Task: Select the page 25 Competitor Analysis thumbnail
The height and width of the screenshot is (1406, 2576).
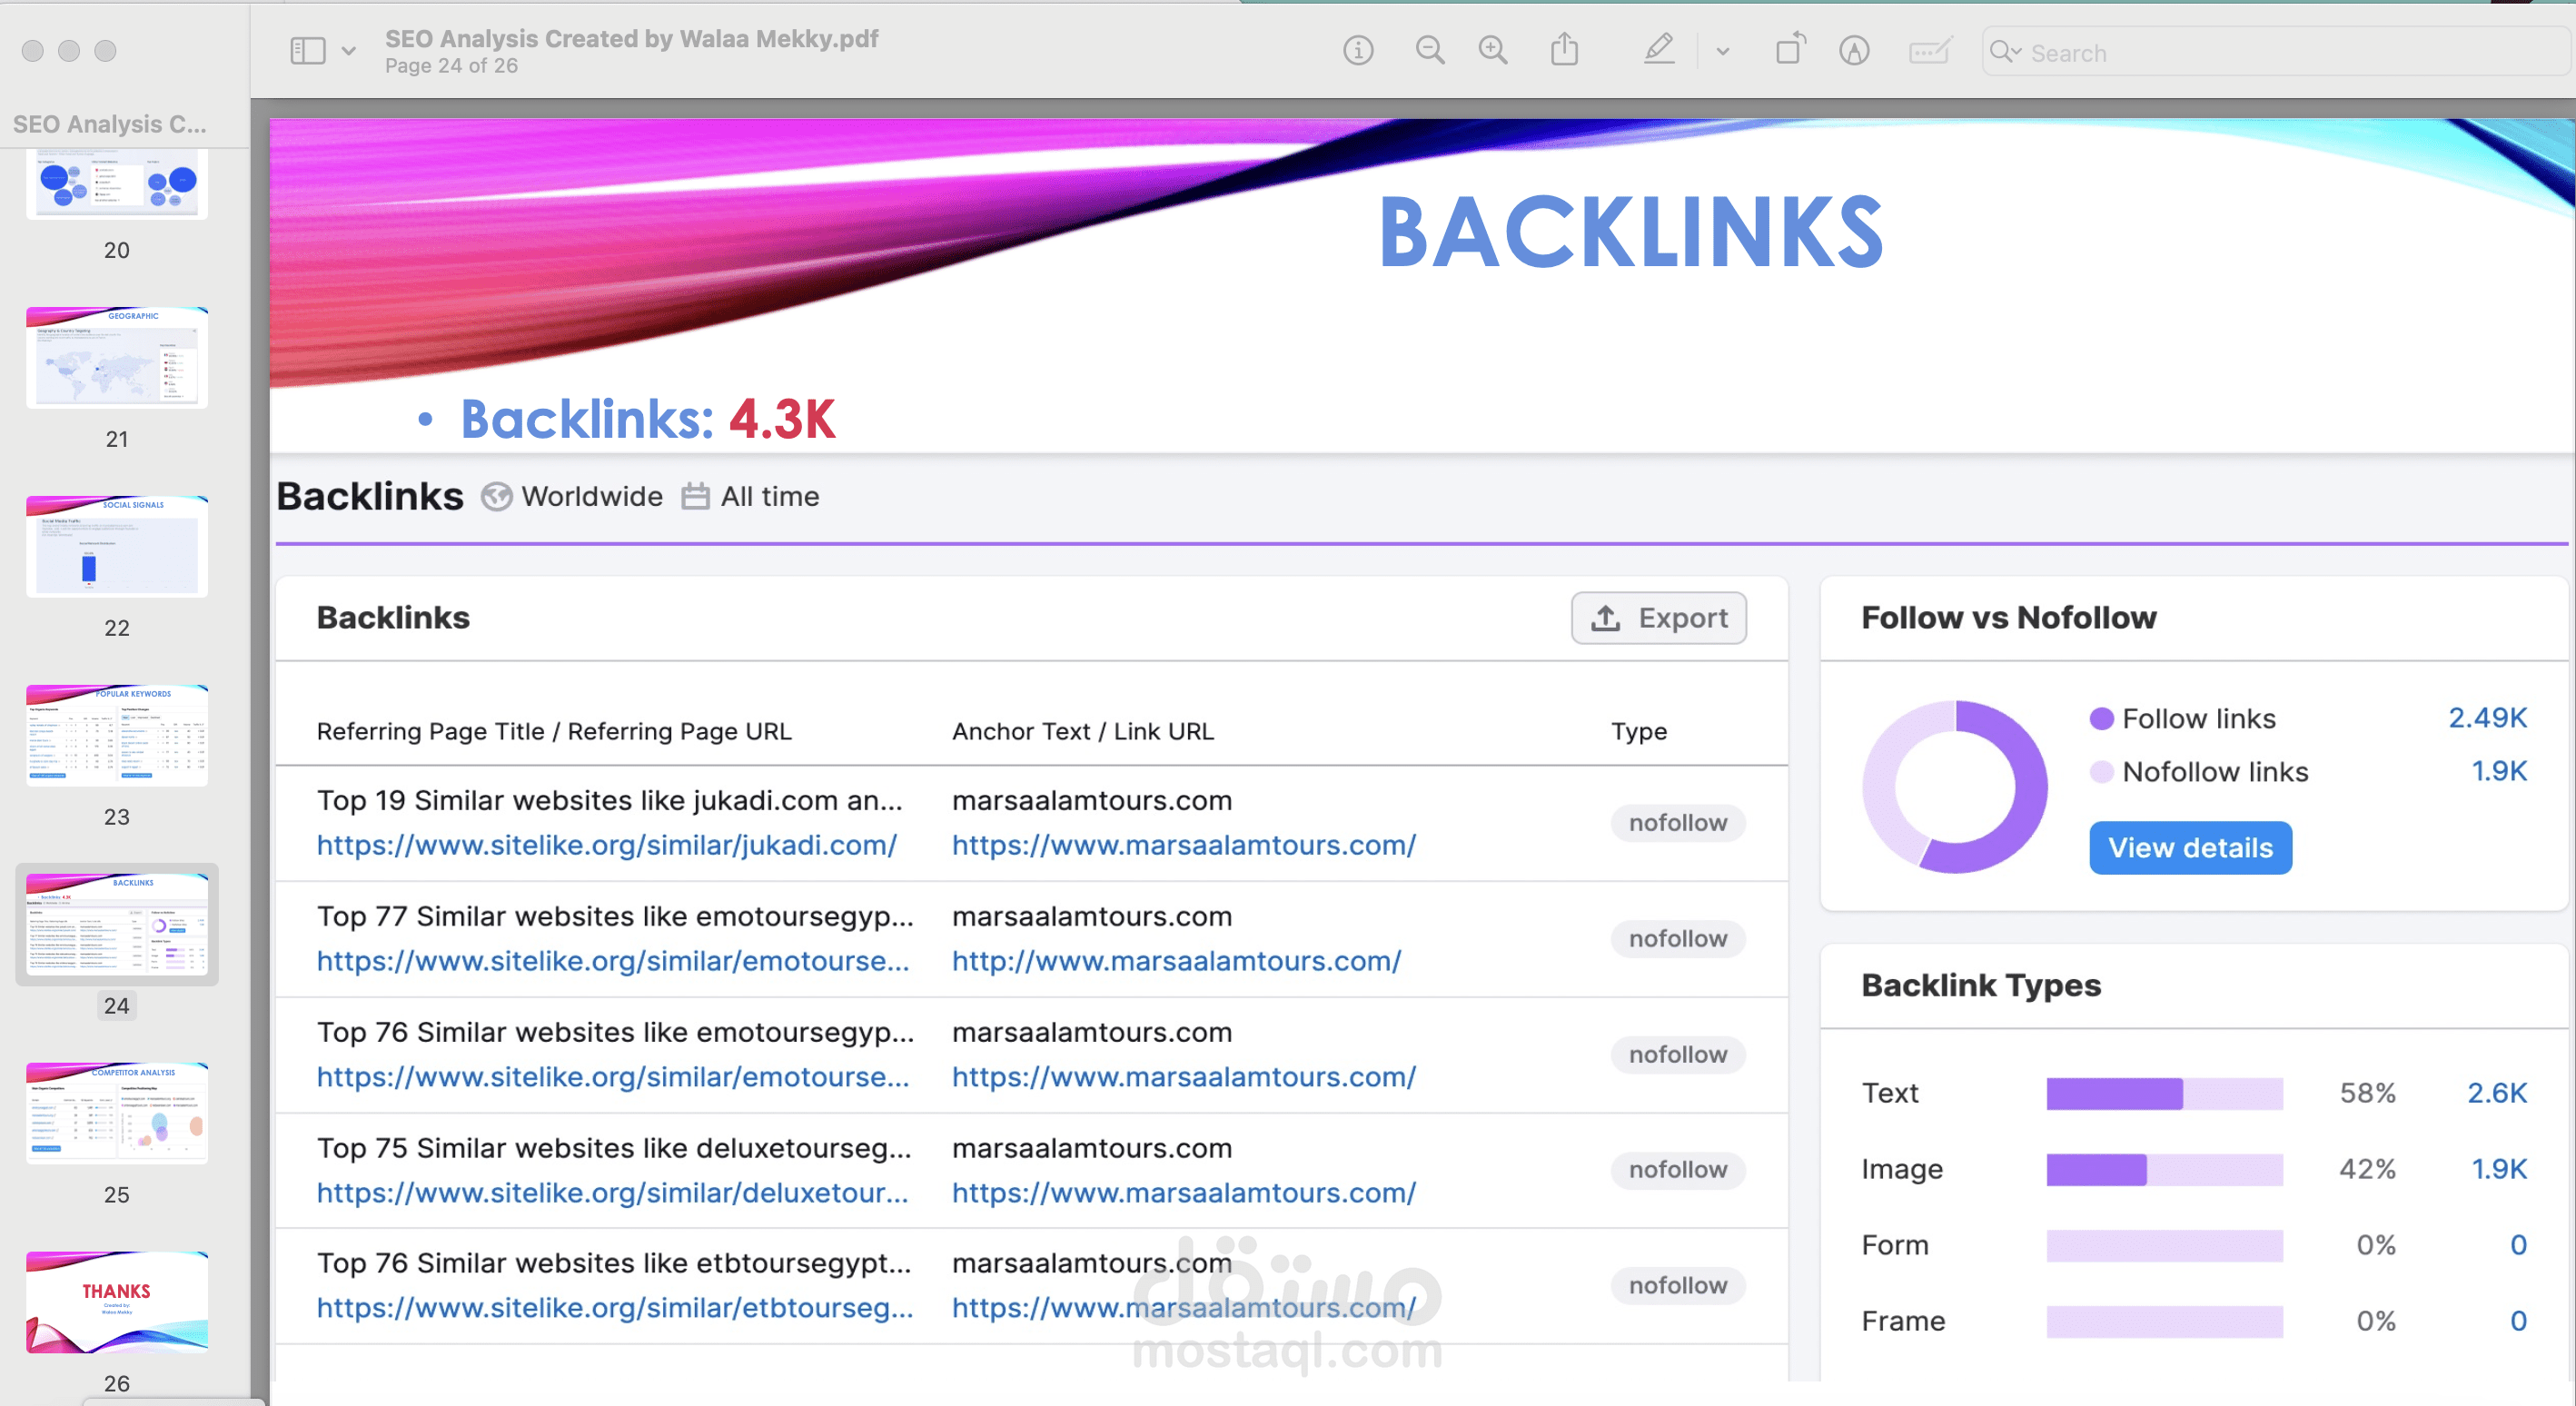Action: pyautogui.click(x=117, y=1112)
